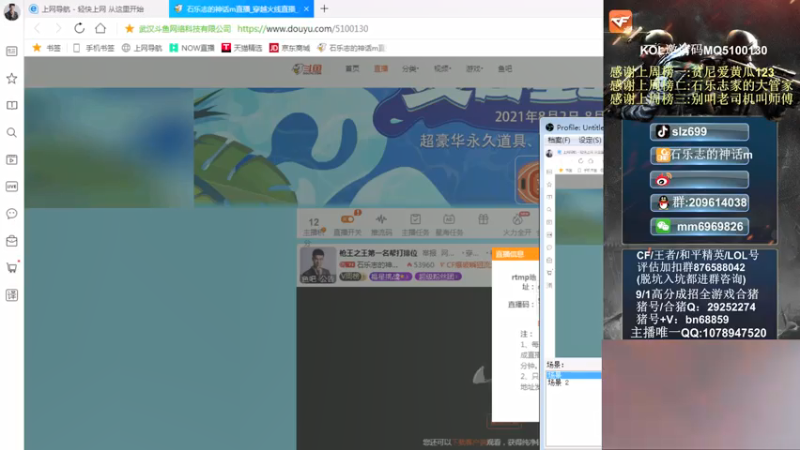
Task: Close the 石乐志的神话m直播 tab
Action: [x=306, y=9]
